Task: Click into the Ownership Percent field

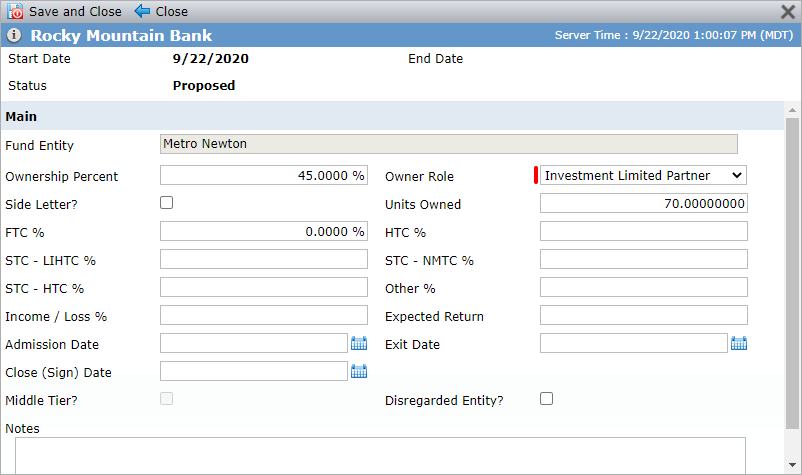Action: pyautogui.click(x=263, y=175)
